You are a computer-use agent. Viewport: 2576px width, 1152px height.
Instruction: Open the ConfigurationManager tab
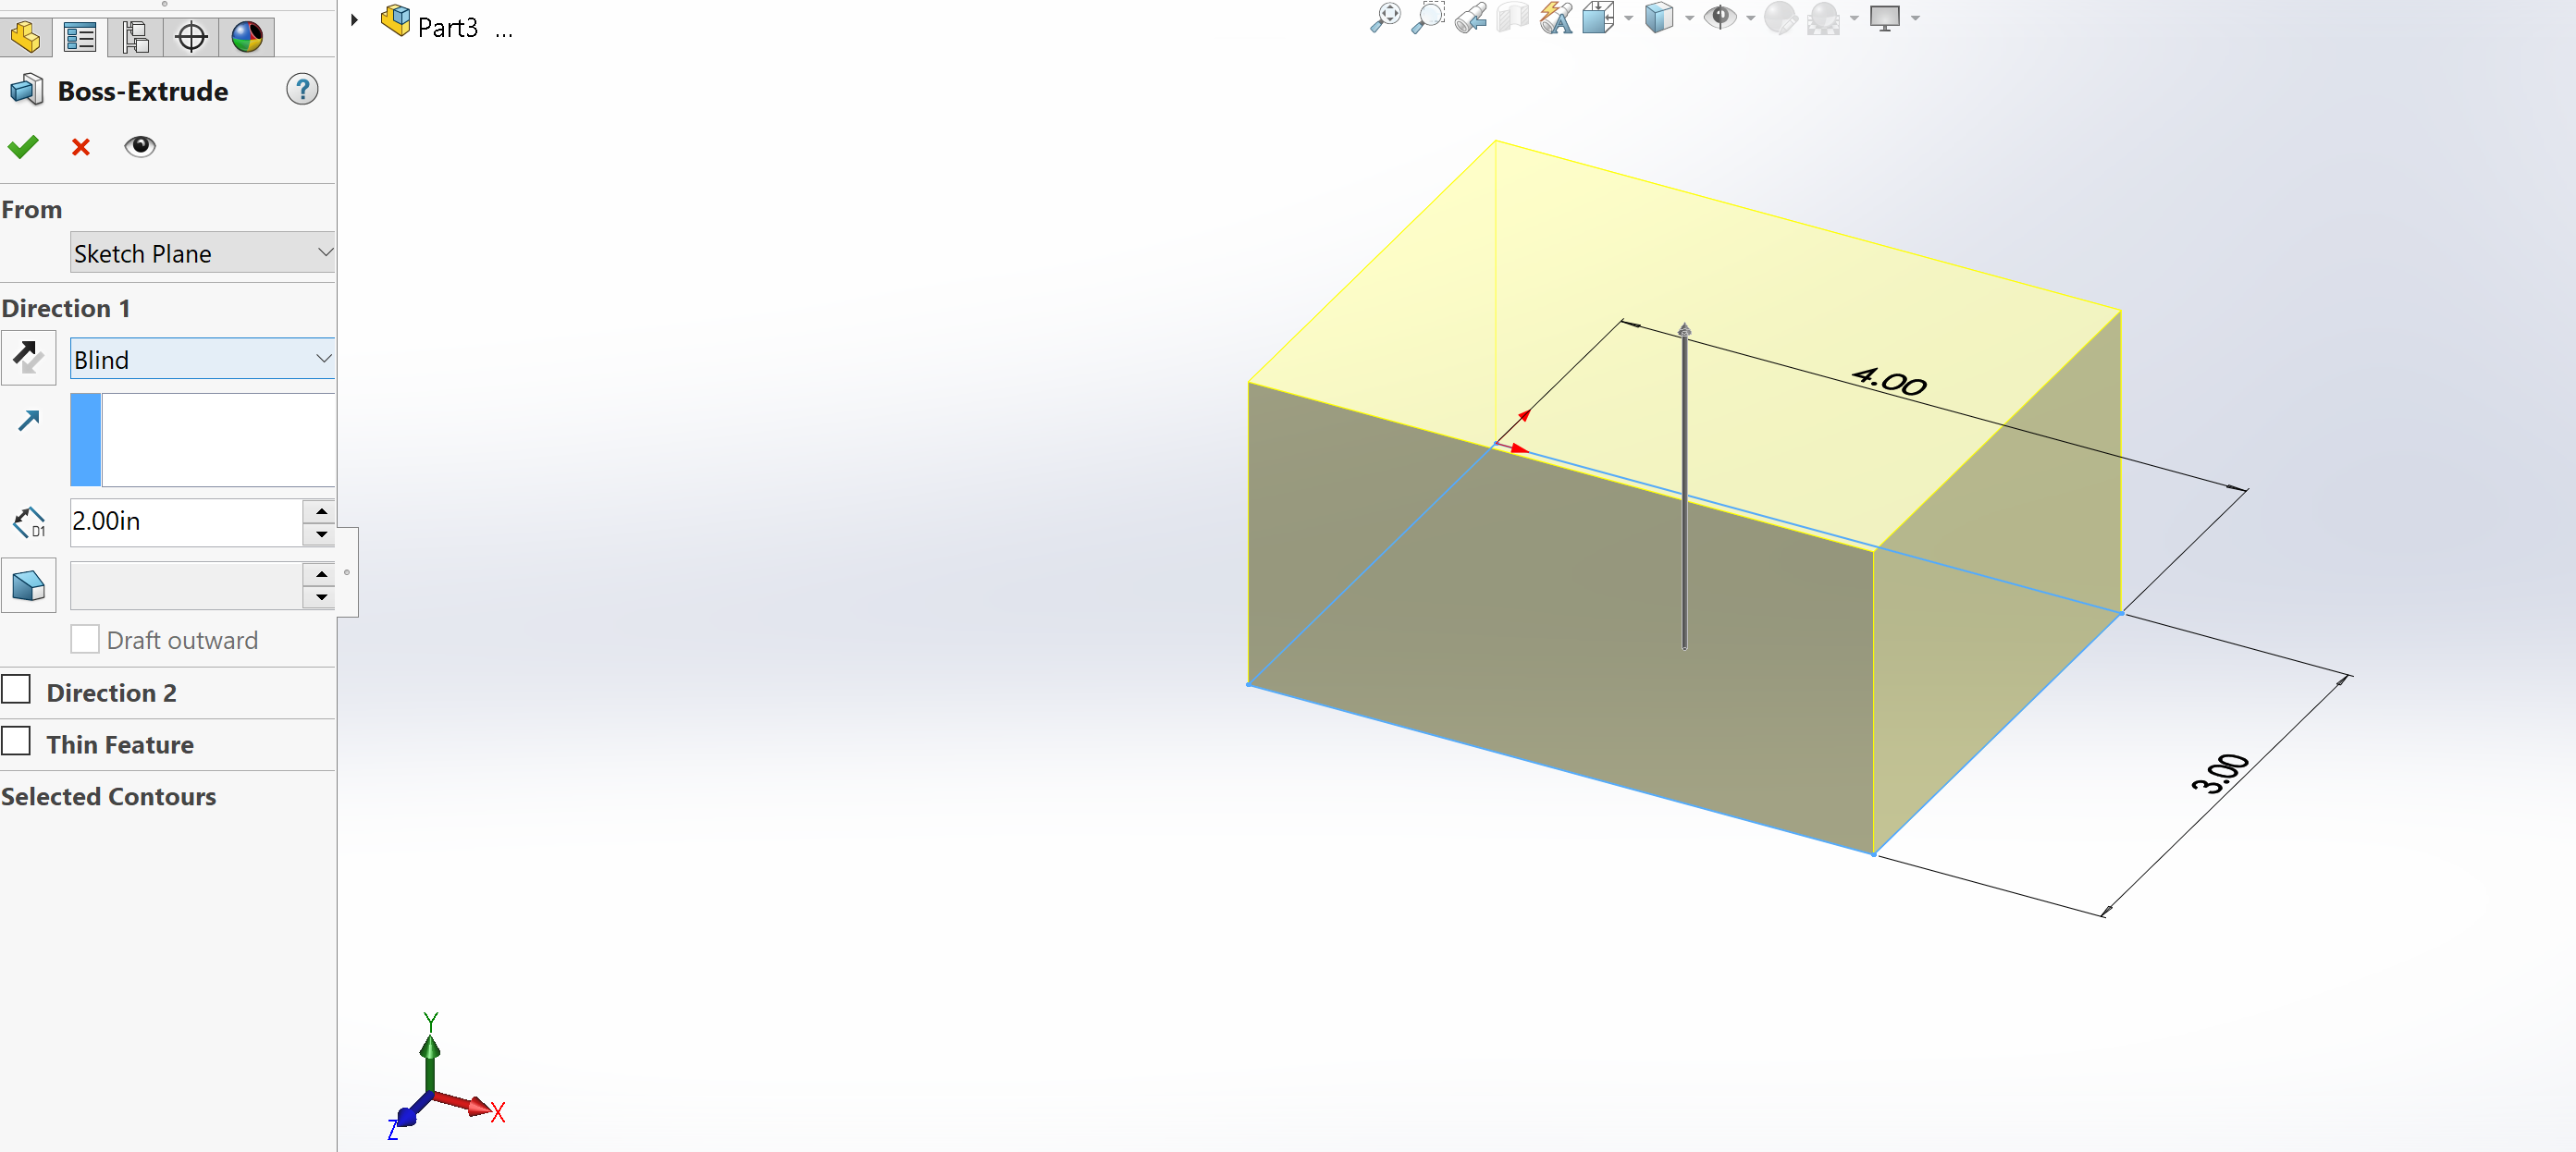click(135, 37)
